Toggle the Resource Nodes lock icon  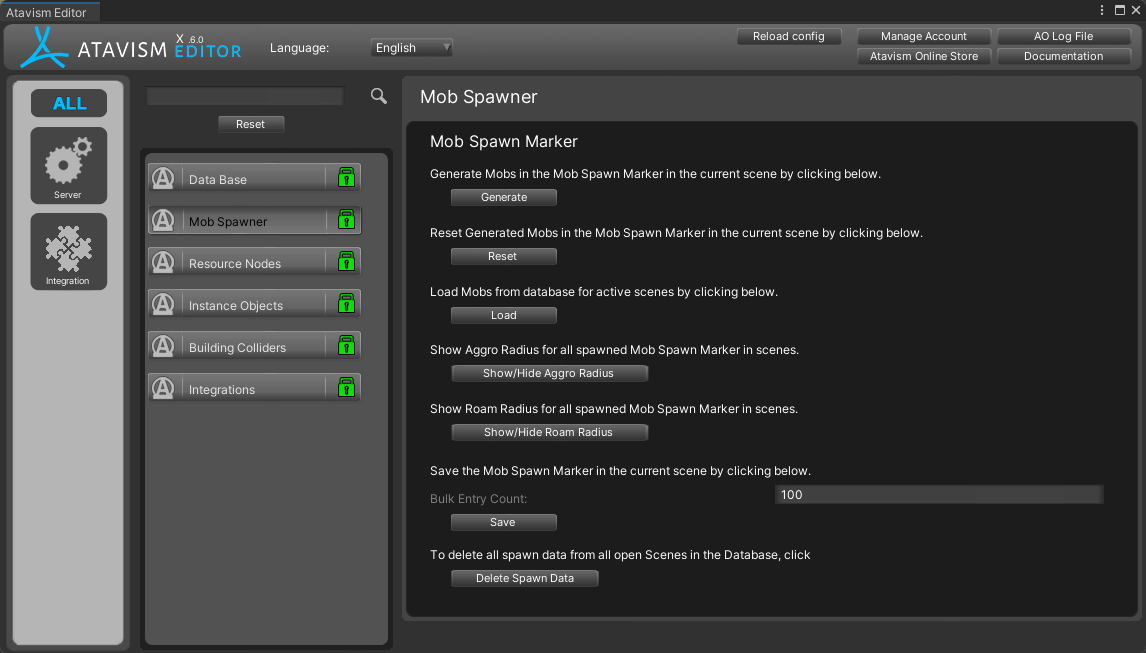pyautogui.click(x=346, y=262)
